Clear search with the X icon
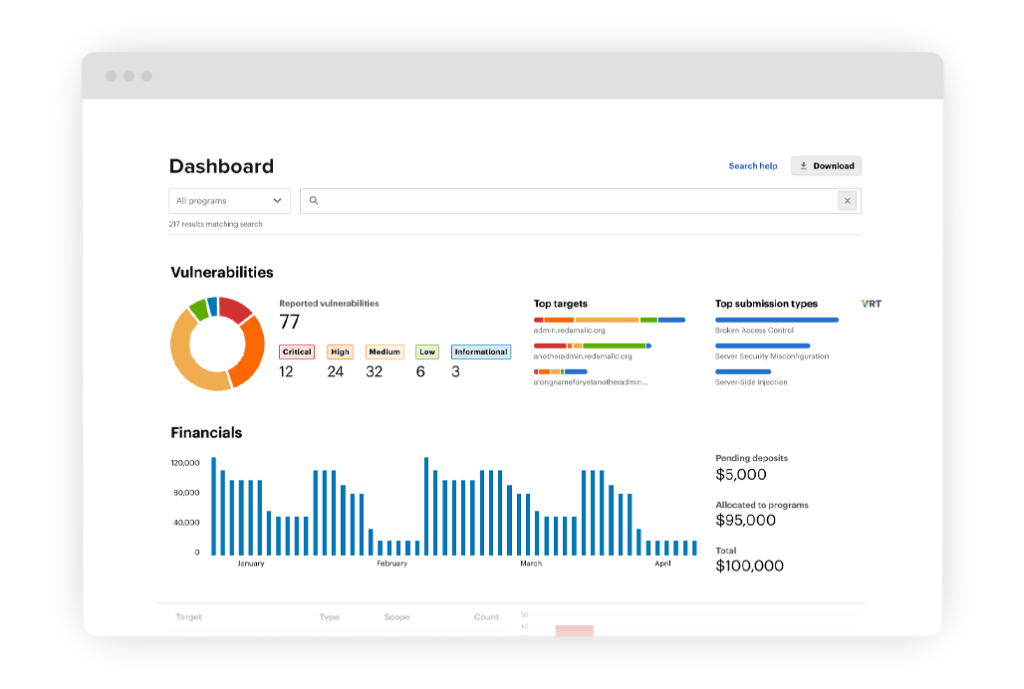The image size is (1024, 689). click(x=847, y=201)
